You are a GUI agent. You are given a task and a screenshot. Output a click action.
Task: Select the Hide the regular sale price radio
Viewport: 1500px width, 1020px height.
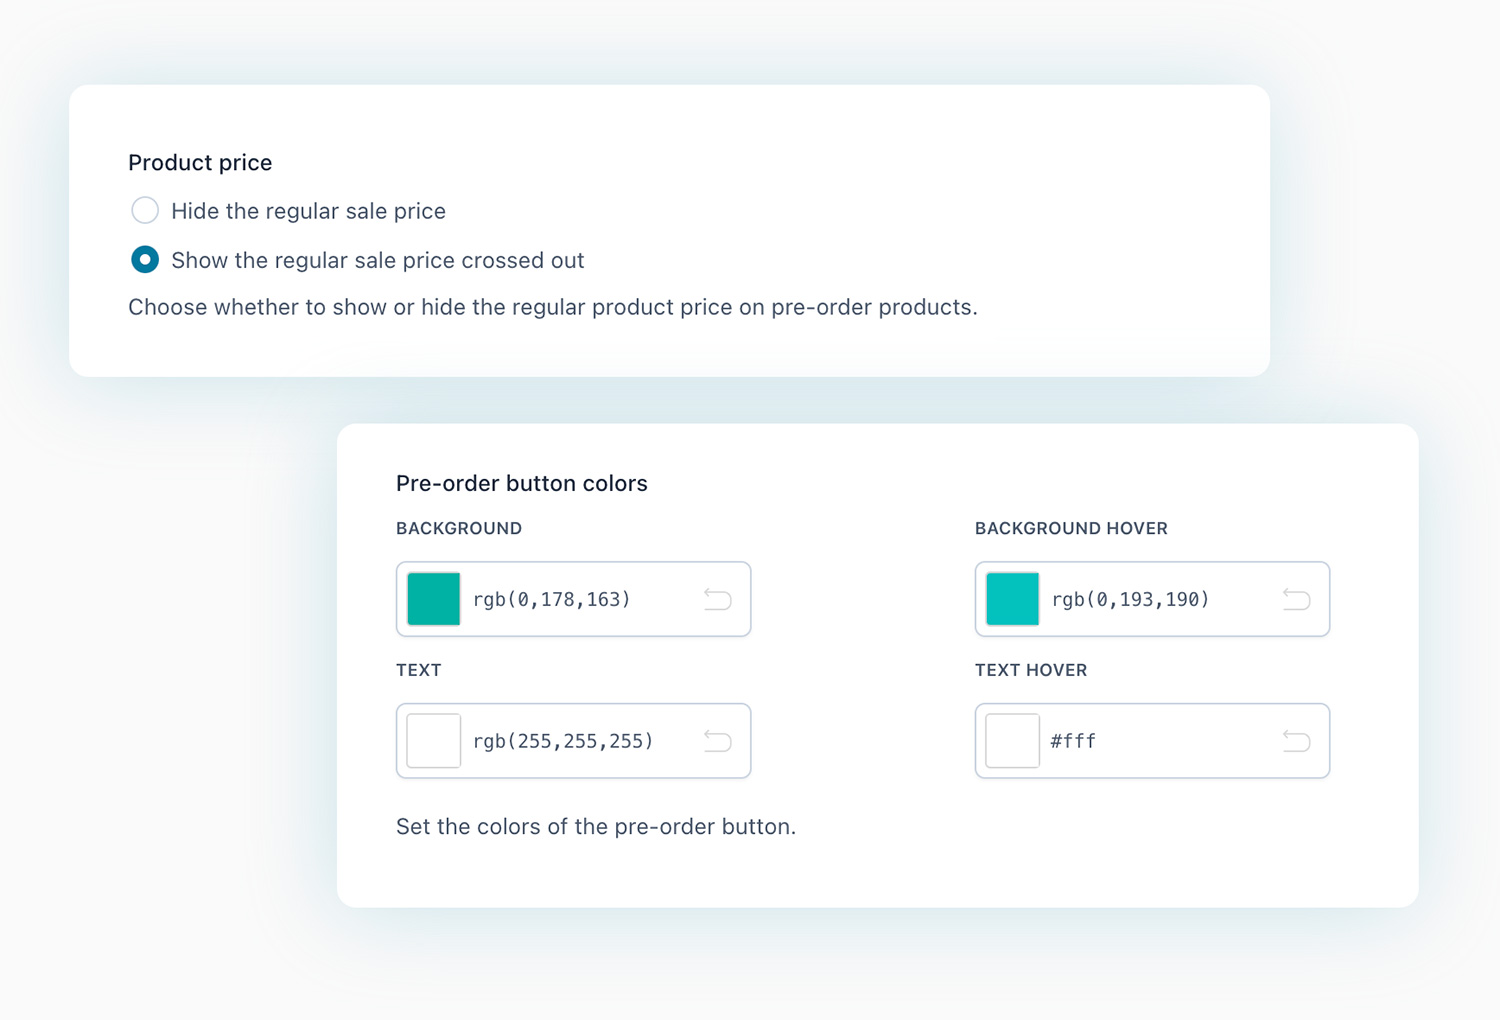(145, 210)
